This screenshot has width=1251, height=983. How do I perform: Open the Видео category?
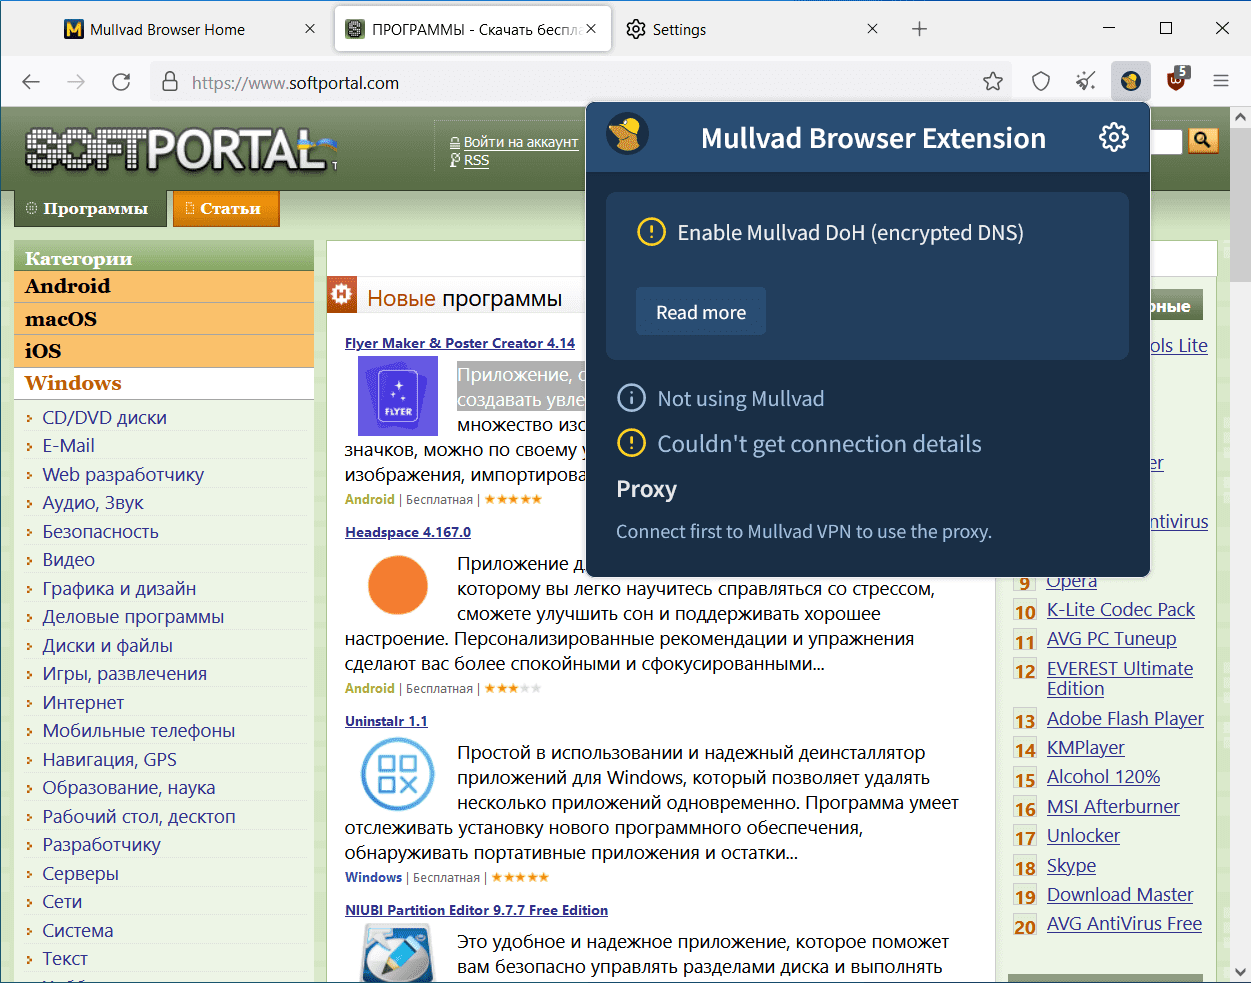pyautogui.click(x=68, y=560)
